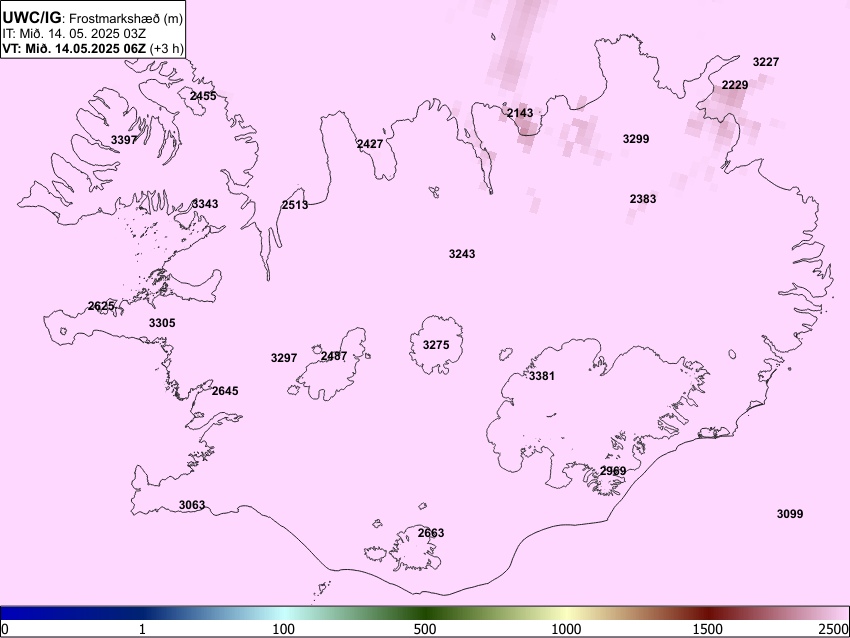Click the map value 2663
This screenshot has width=850, height=638.
tap(431, 533)
